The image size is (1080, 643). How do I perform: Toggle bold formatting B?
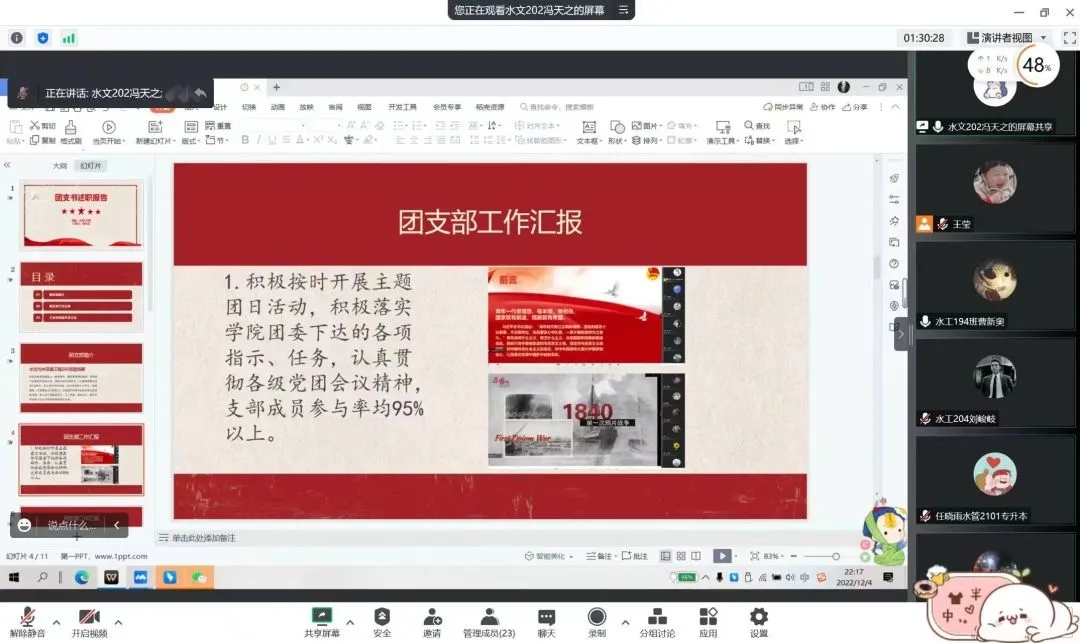(245, 140)
